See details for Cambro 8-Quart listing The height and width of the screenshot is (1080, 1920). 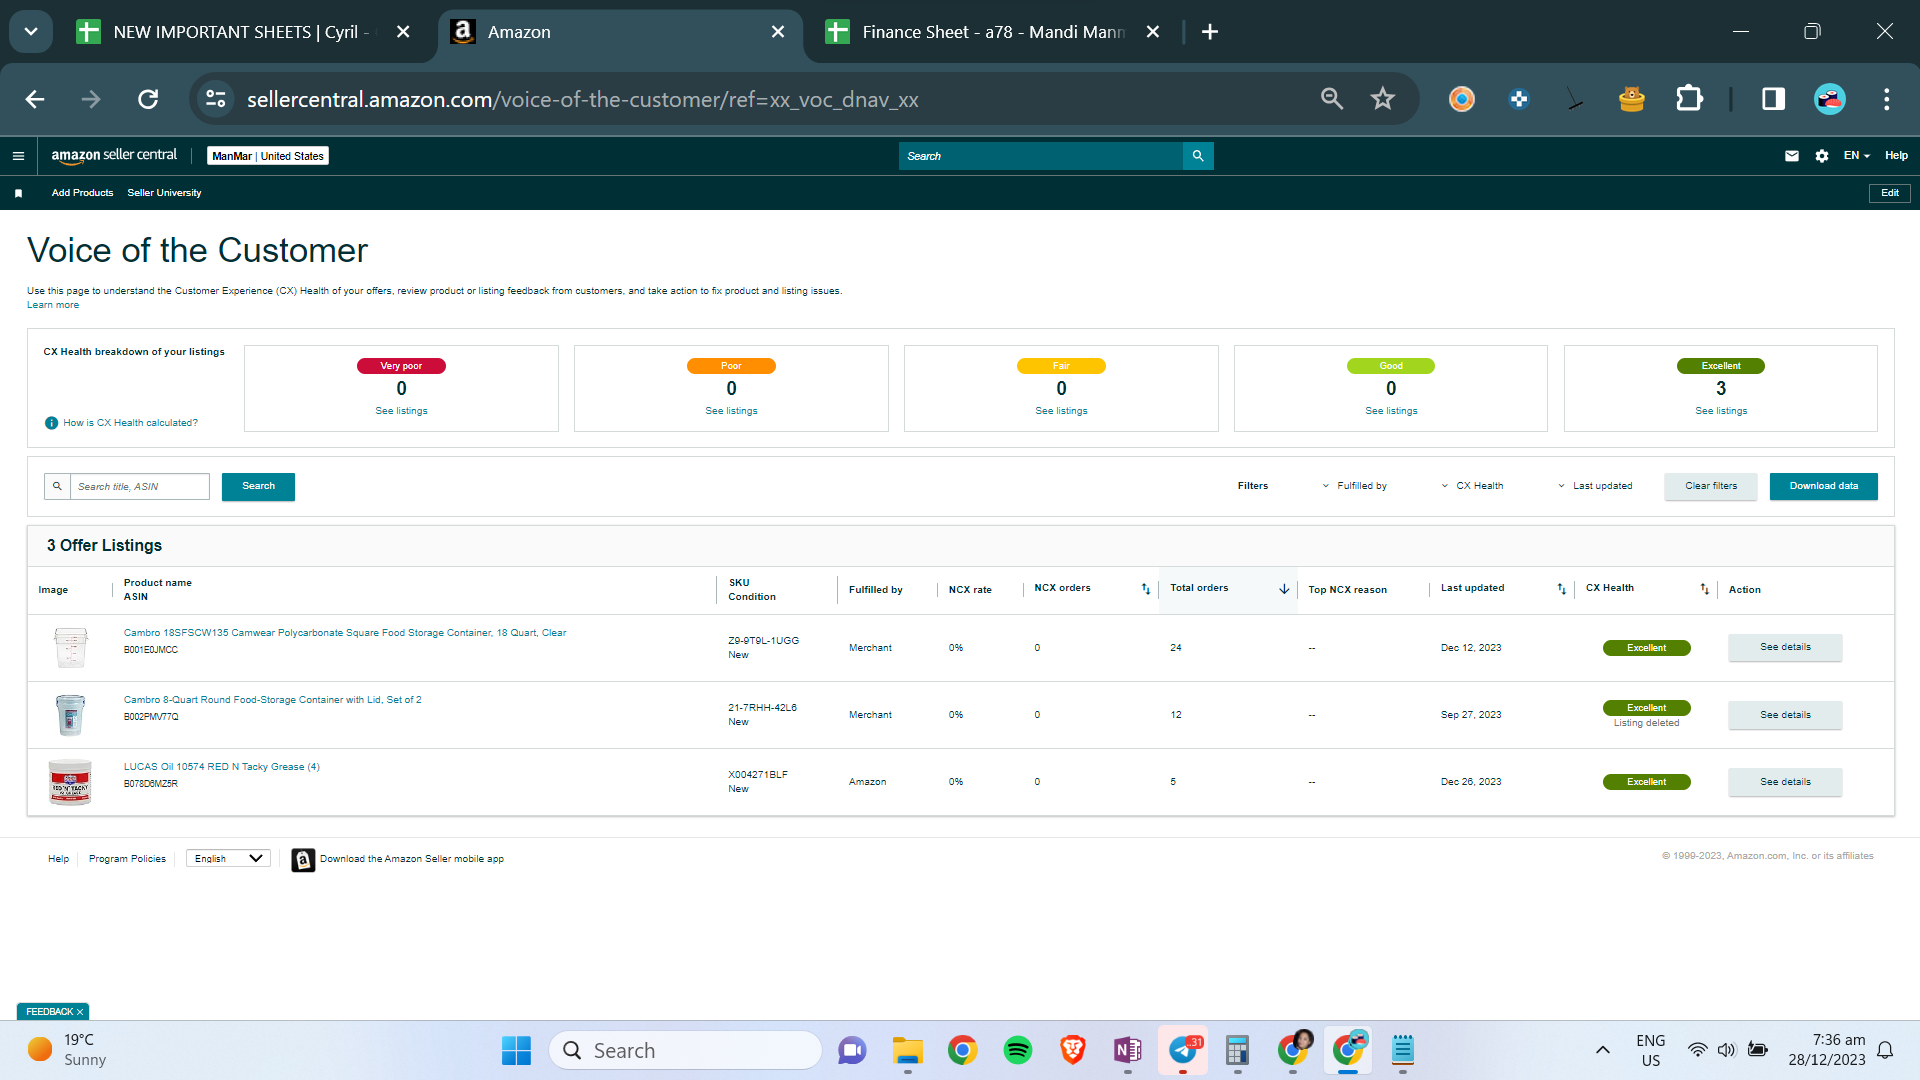pyautogui.click(x=1785, y=715)
